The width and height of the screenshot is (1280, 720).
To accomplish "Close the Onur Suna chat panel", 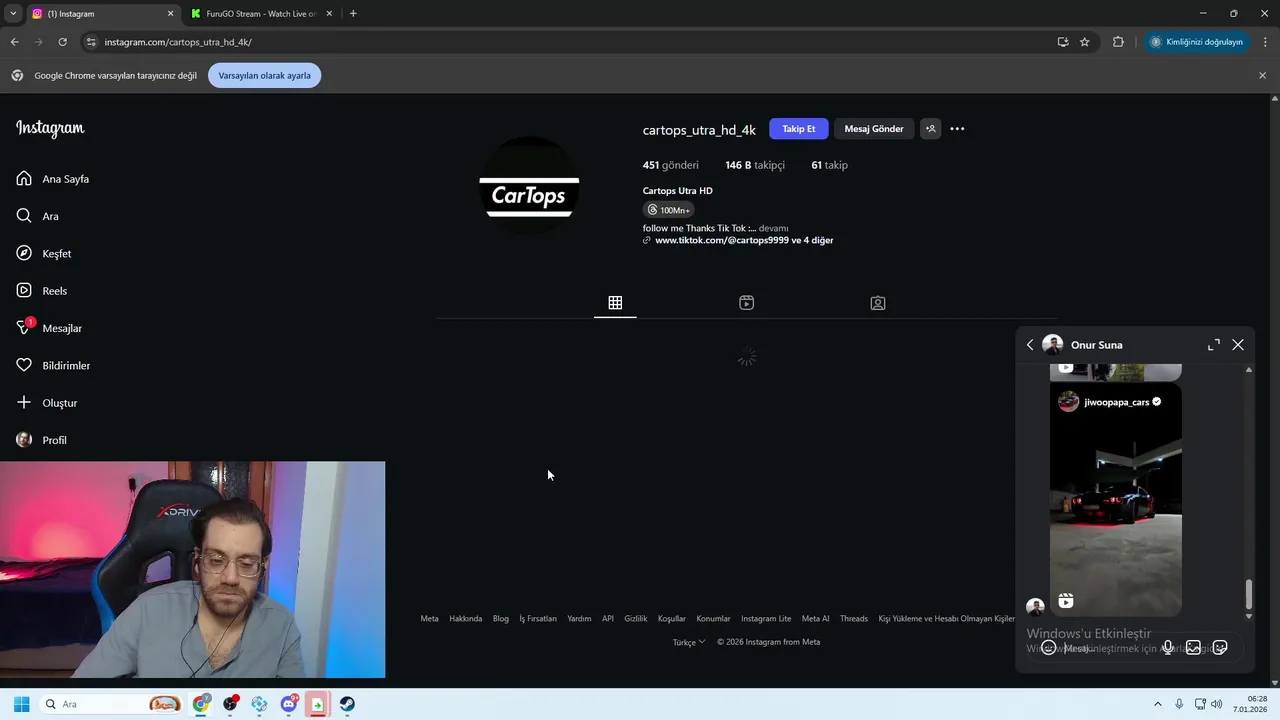I will coord(1238,345).
